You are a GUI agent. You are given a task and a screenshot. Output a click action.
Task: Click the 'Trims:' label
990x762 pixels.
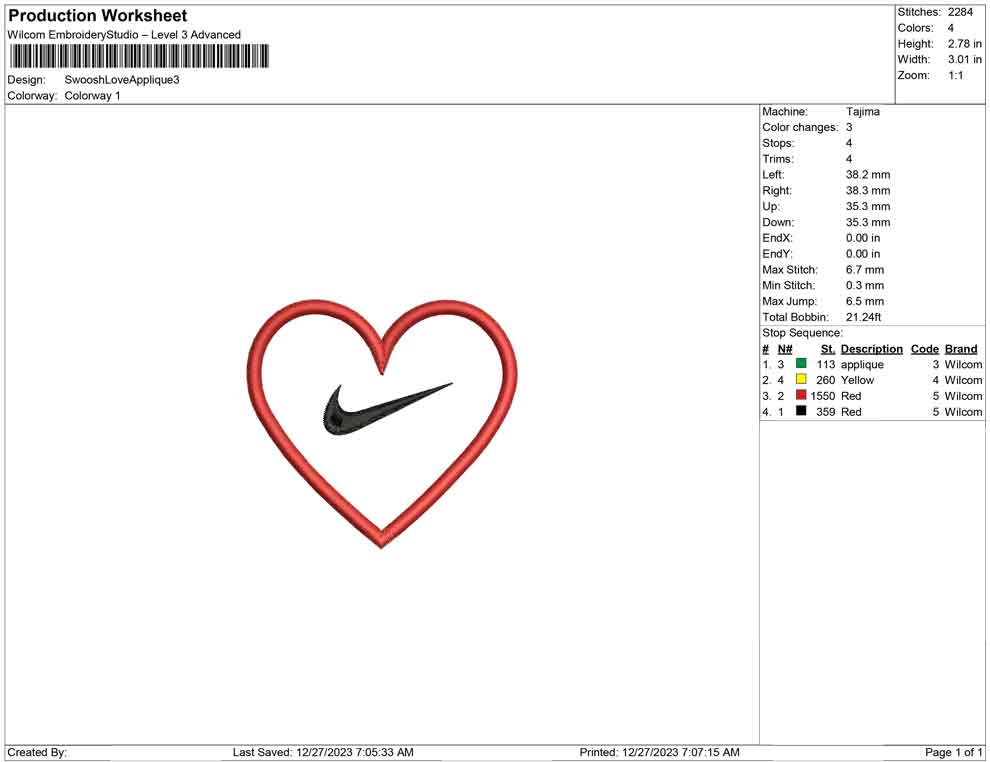coord(778,159)
